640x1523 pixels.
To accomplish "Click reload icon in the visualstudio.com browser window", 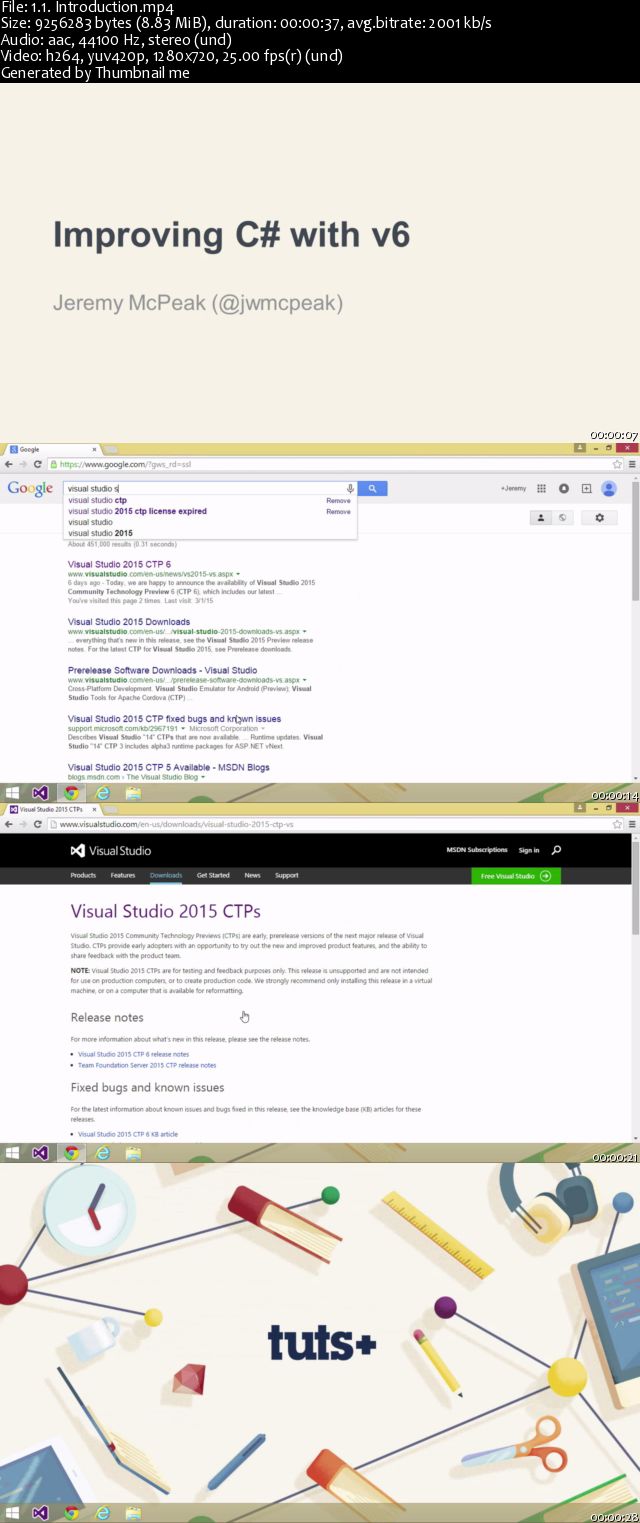I will point(38,824).
